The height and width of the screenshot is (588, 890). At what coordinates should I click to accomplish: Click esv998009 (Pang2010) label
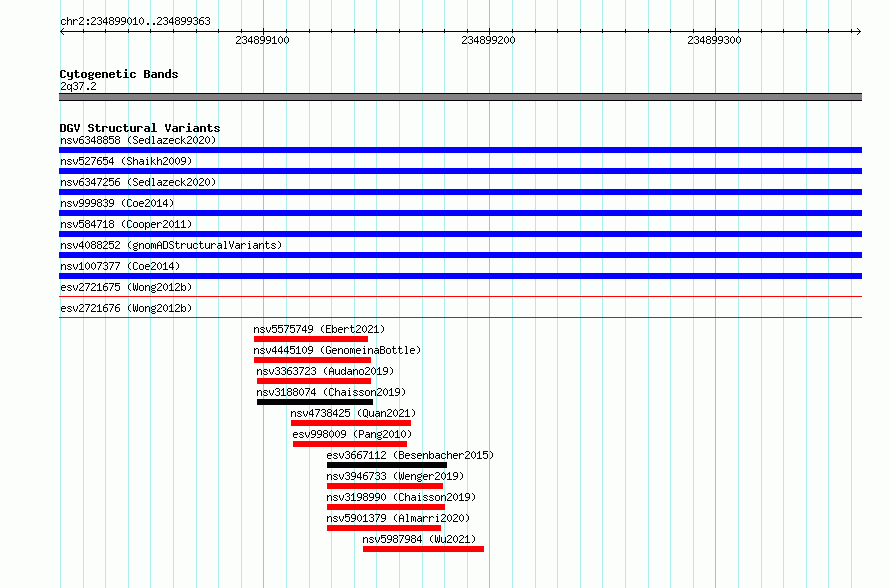352,434
